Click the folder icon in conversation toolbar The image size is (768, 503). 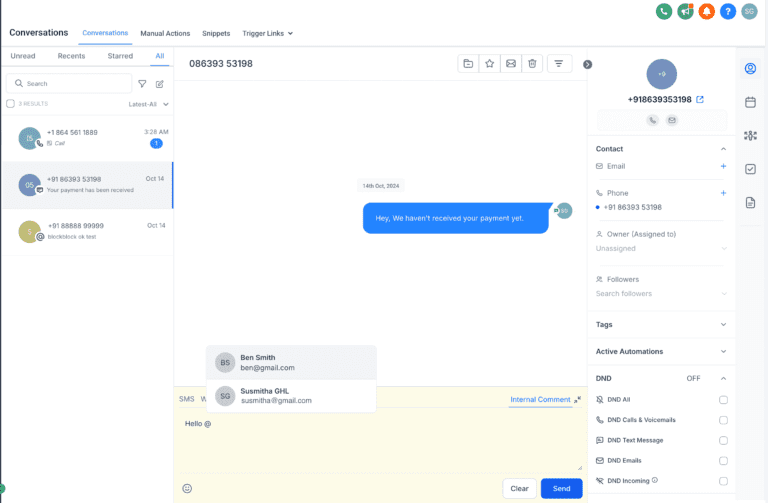468,64
